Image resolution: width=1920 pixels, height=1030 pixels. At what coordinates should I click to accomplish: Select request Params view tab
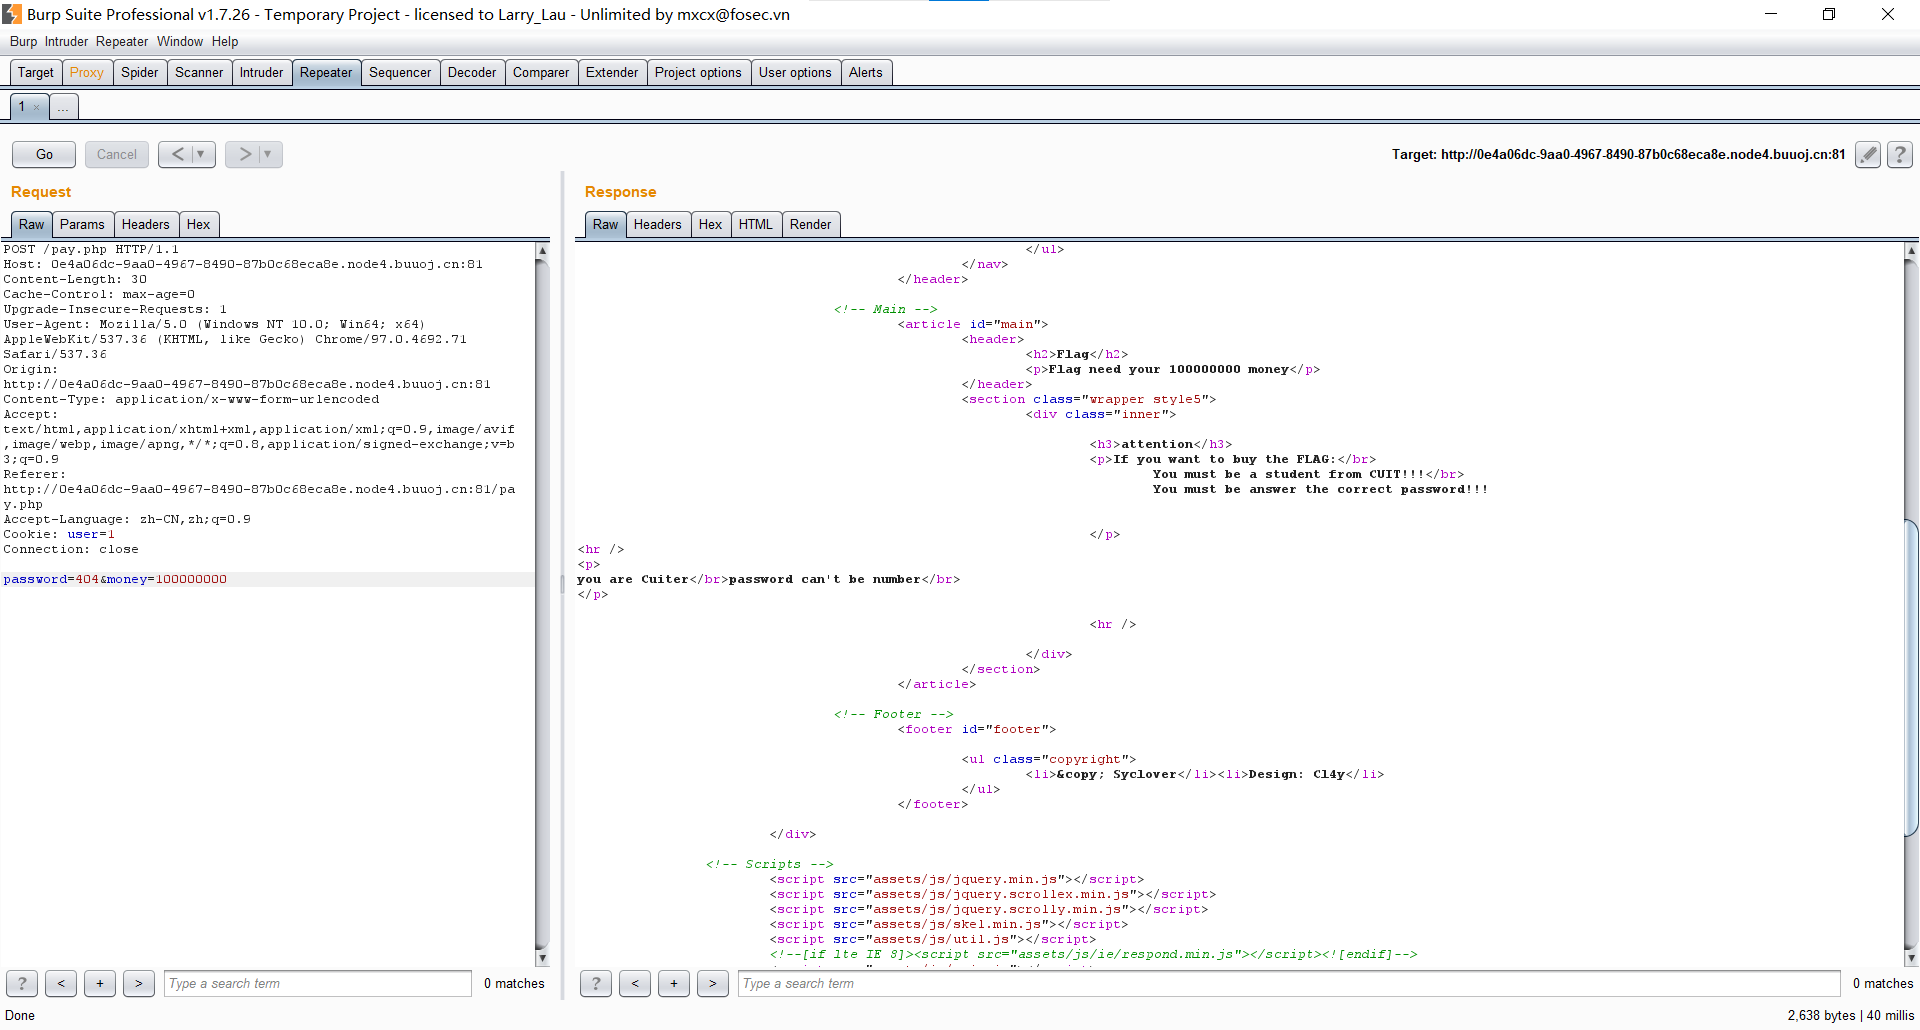click(82, 224)
